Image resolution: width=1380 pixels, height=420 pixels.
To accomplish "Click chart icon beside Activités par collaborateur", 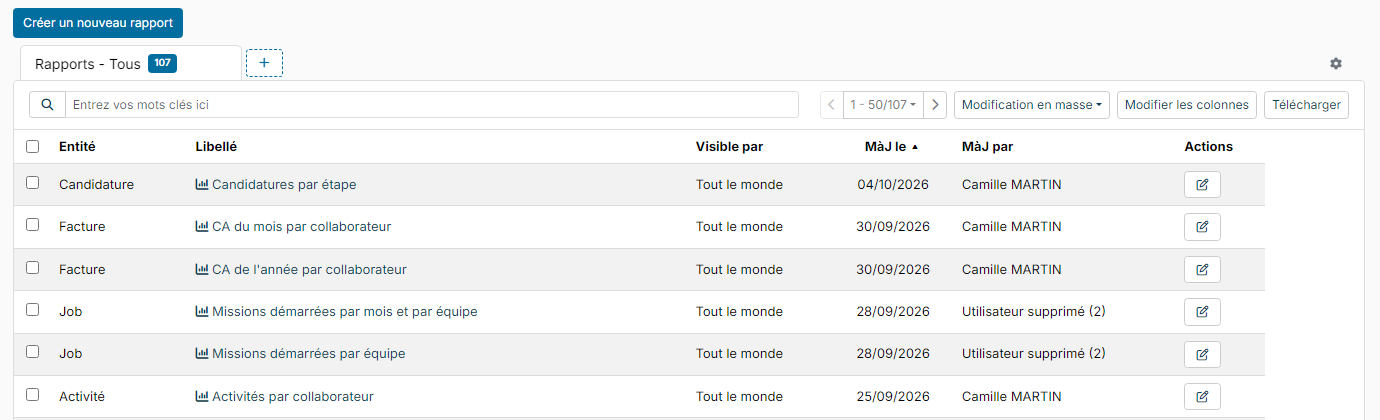I will (202, 396).
